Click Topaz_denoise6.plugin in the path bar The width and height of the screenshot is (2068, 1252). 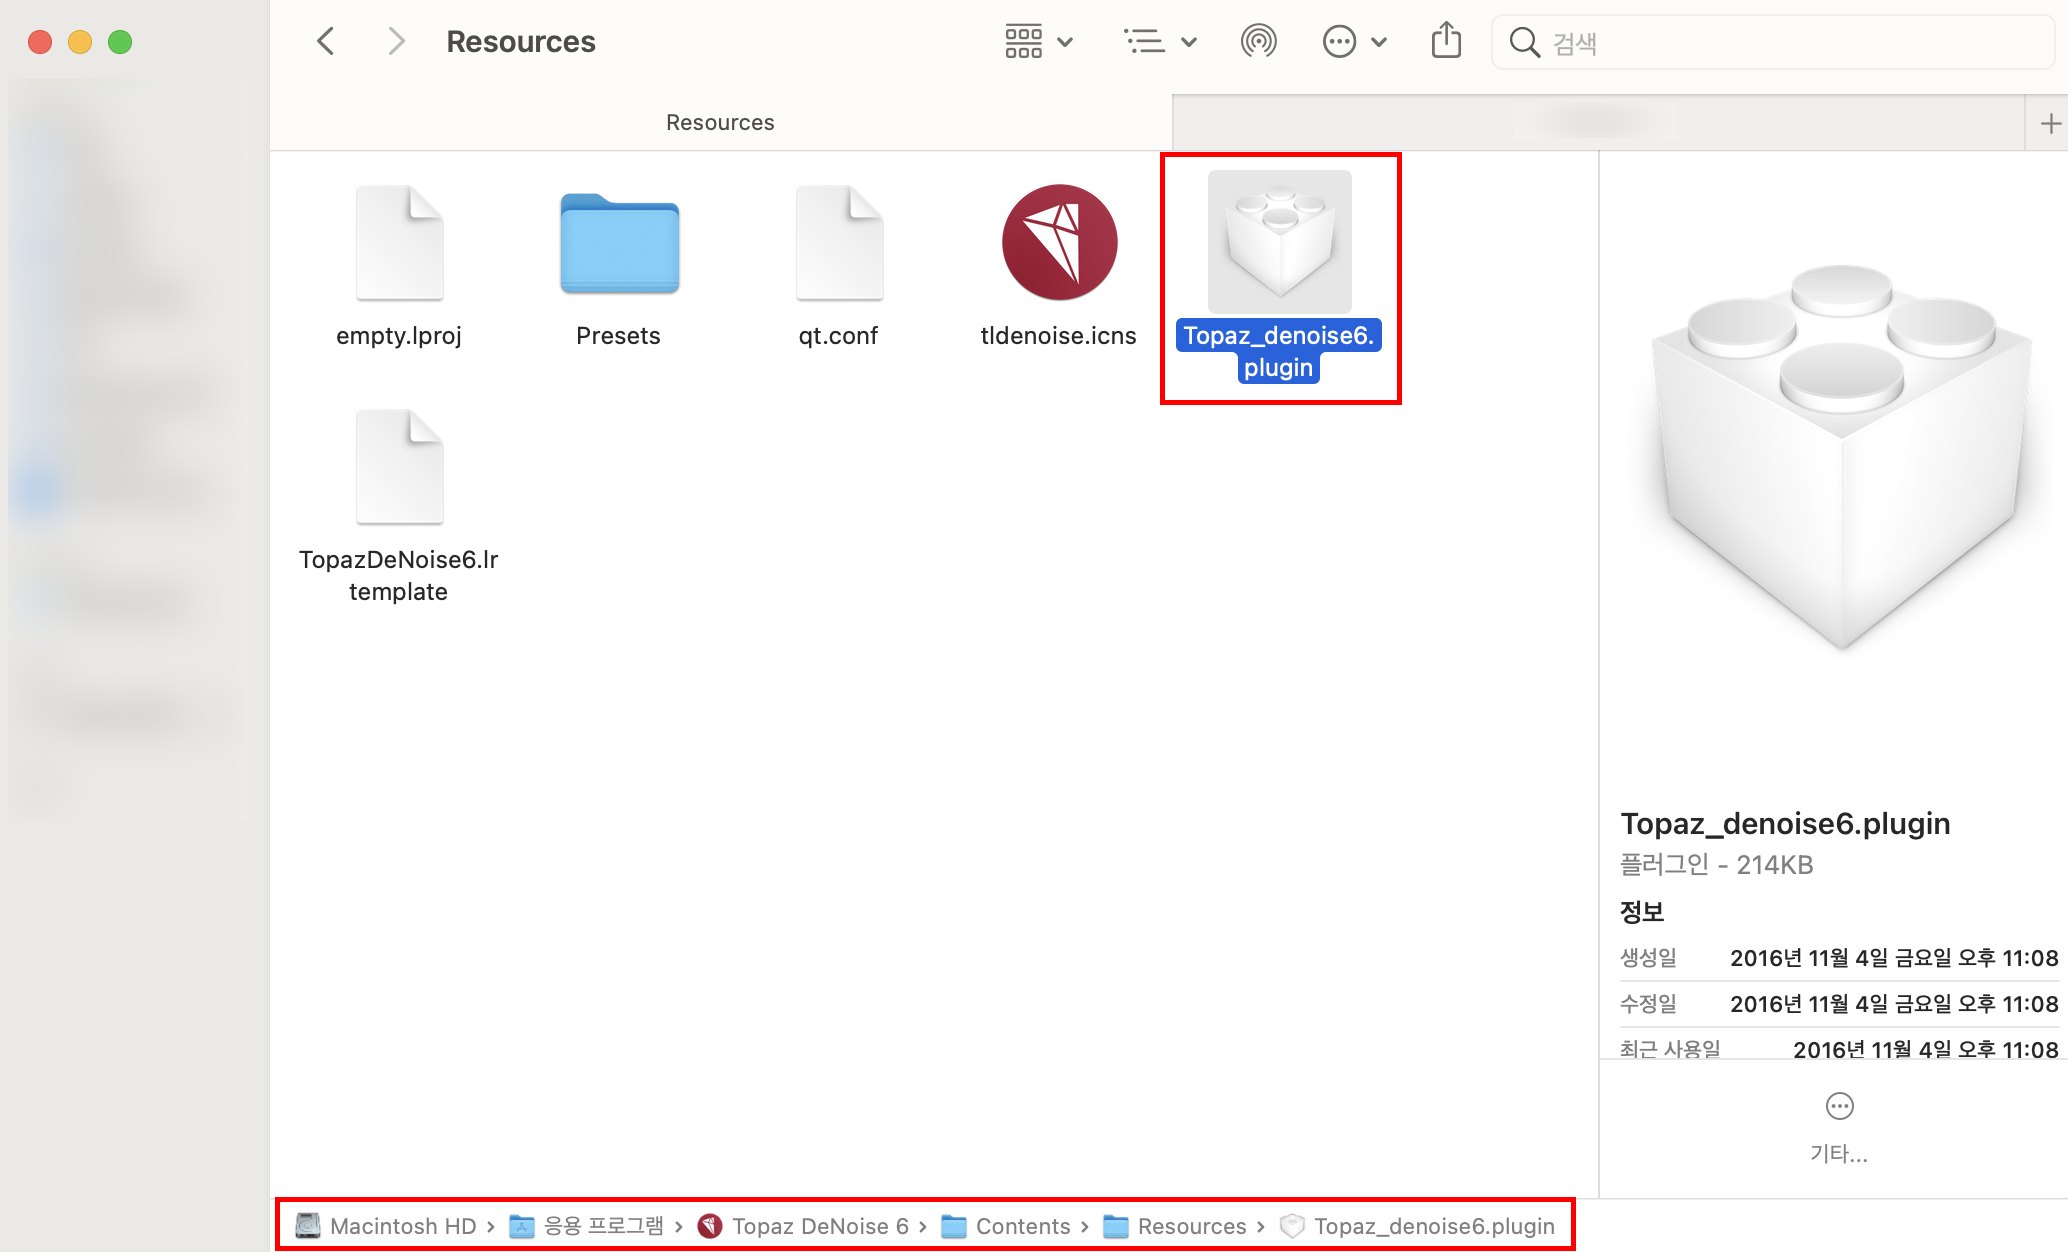tap(1418, 1226)
